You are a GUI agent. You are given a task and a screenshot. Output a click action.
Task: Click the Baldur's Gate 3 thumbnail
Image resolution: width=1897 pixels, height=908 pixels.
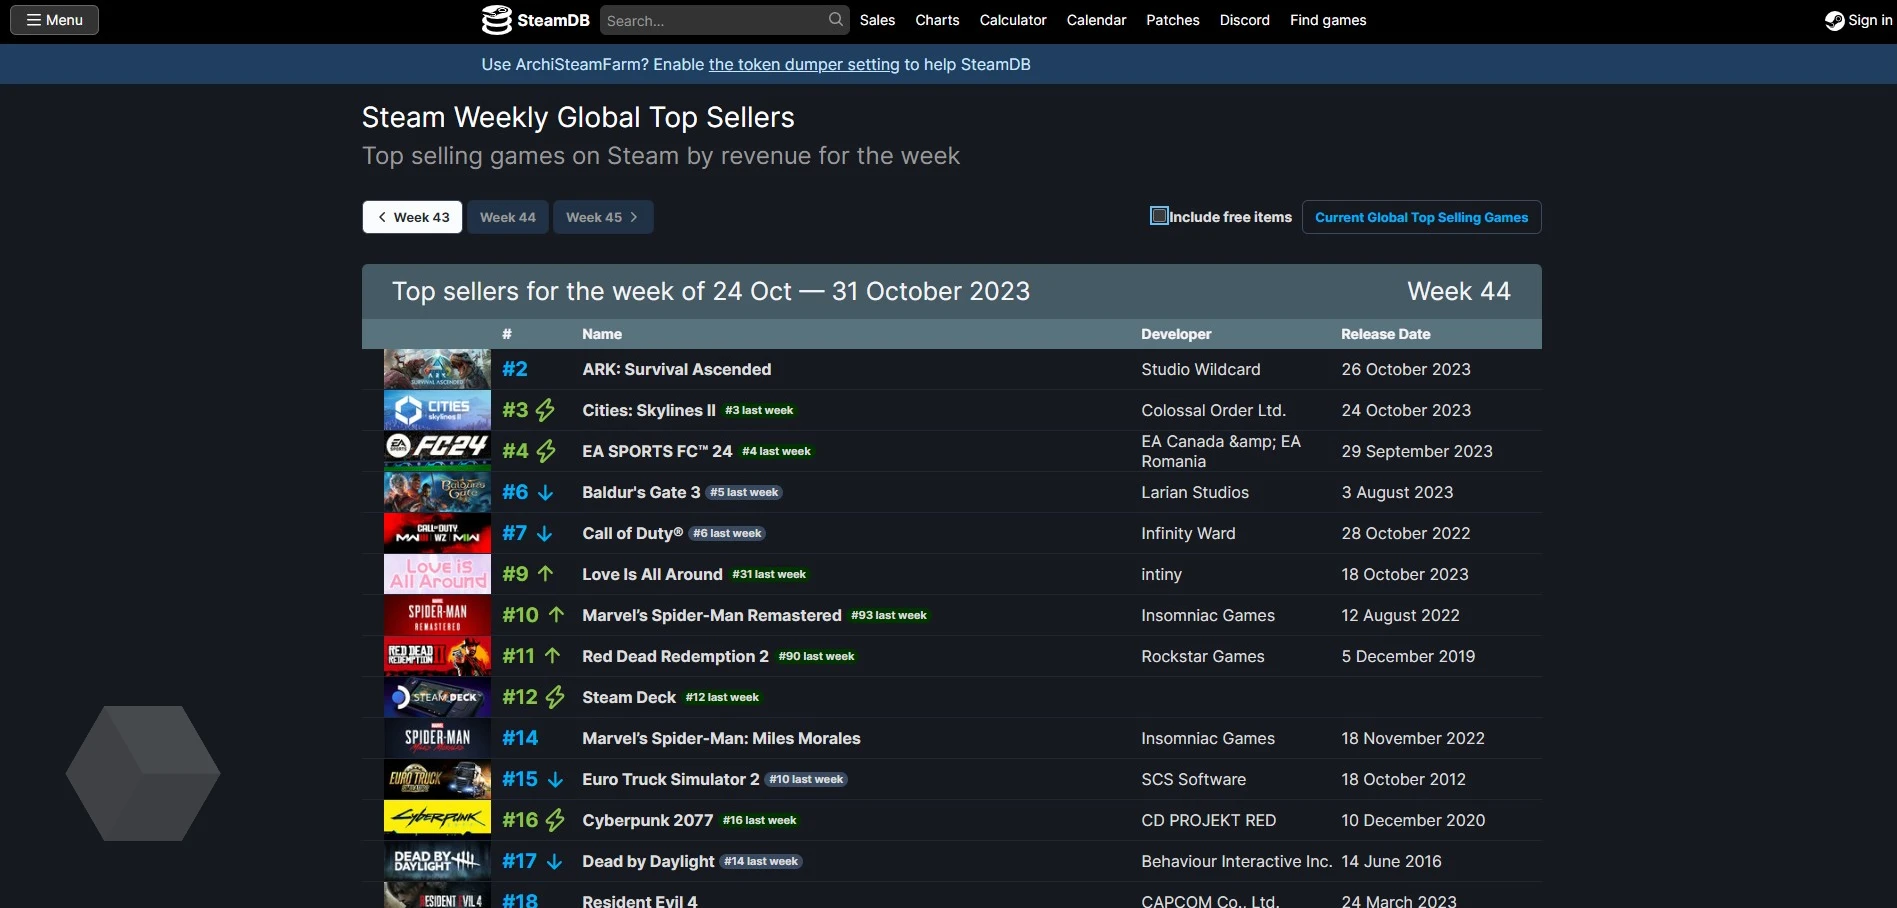(x=437, y=492)
